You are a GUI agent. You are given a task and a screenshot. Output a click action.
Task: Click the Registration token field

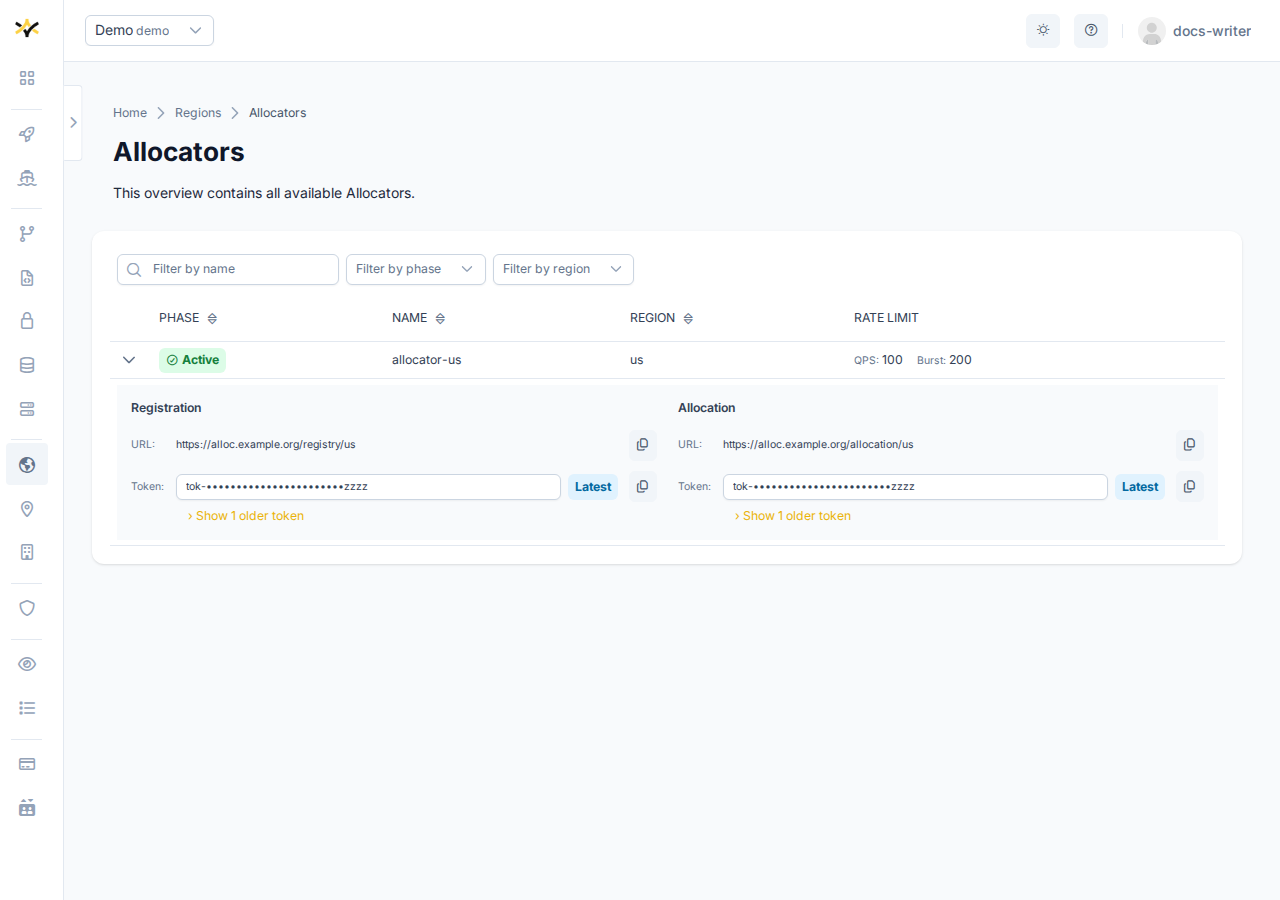click(368, 487)
